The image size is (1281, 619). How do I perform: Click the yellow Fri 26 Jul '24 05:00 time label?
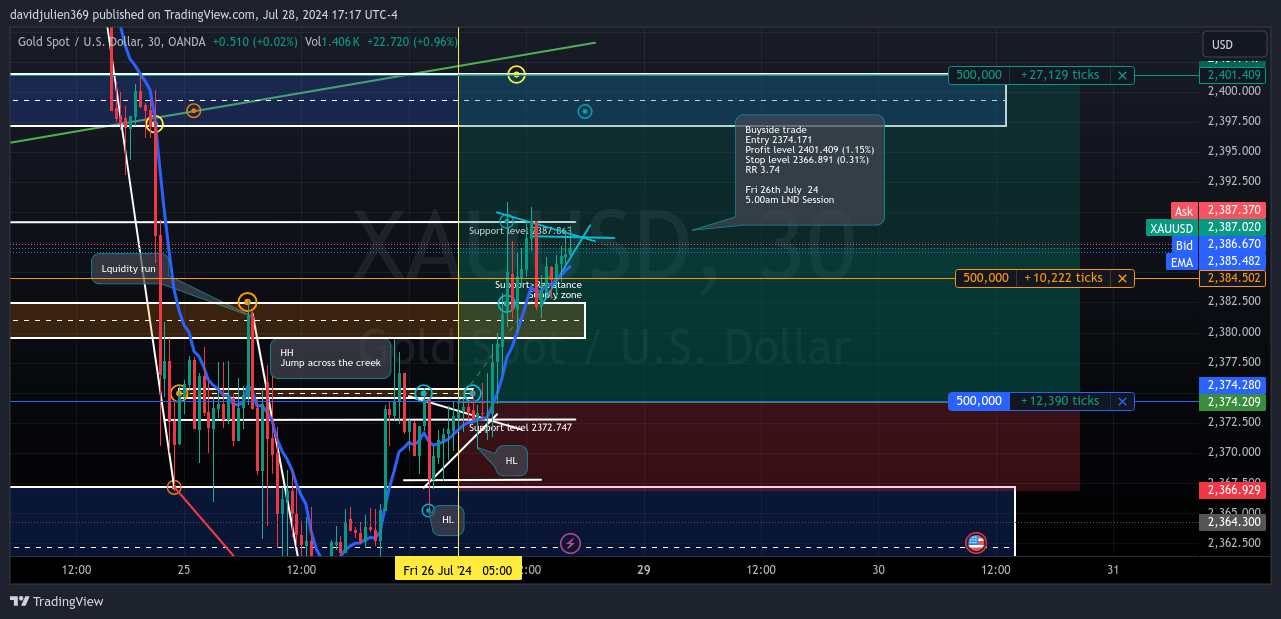pos(458,570)
